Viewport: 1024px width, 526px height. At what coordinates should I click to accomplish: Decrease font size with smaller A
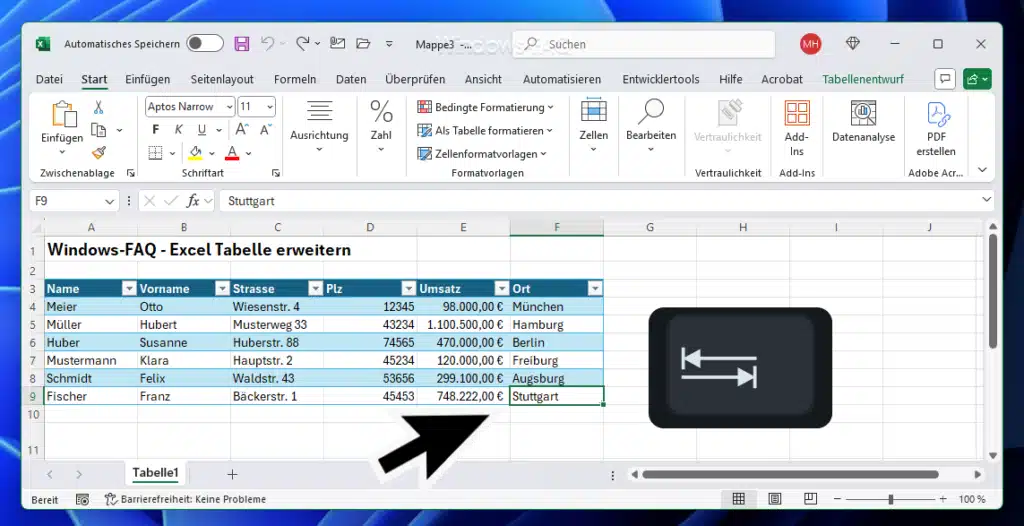click(x=266, y=129)
